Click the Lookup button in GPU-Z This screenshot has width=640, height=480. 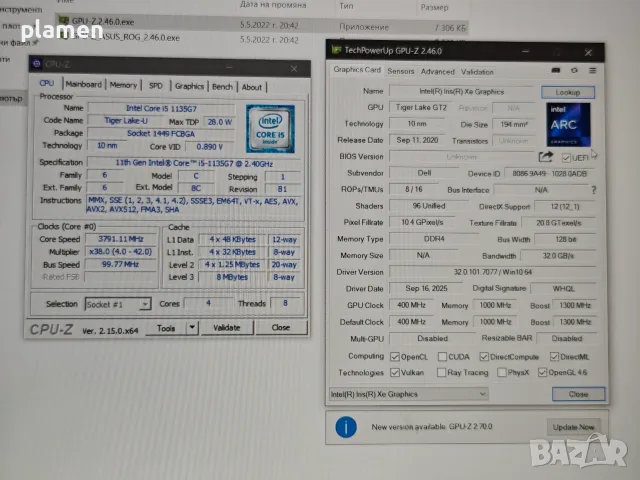click(568, 92)
